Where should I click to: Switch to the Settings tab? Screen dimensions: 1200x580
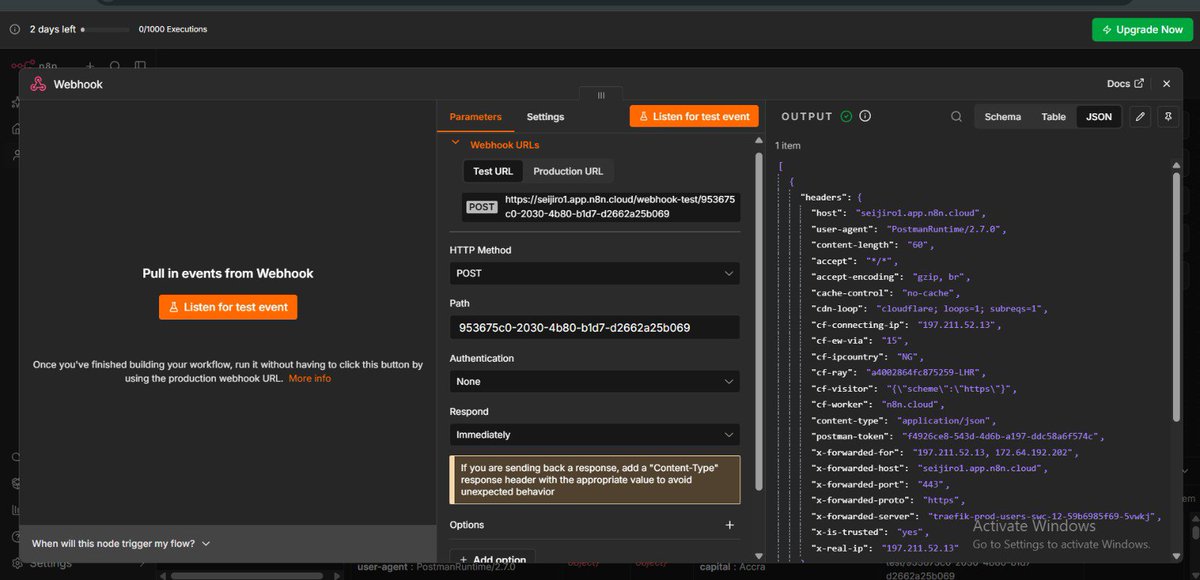pos(545,117)
